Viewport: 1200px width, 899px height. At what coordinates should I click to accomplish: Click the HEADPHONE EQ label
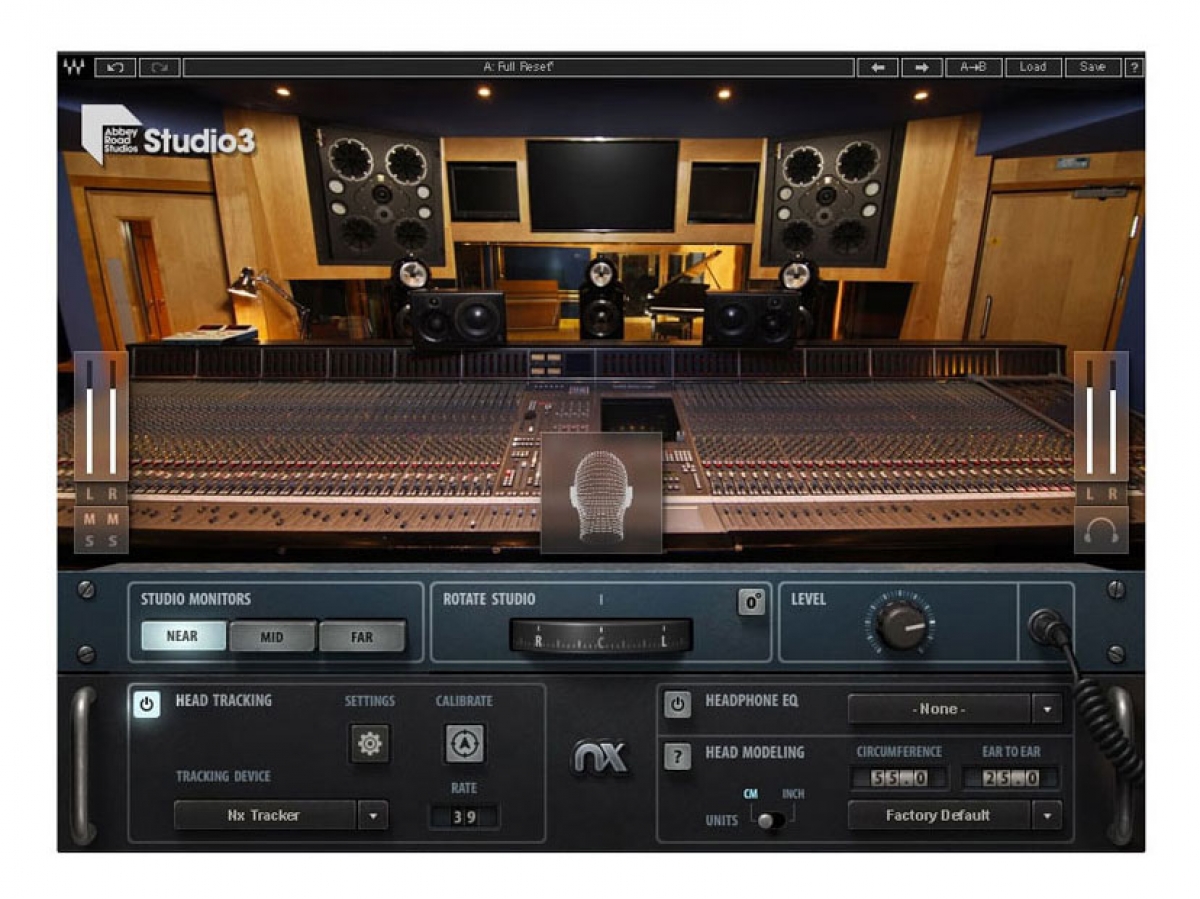(x=752, y=700)
